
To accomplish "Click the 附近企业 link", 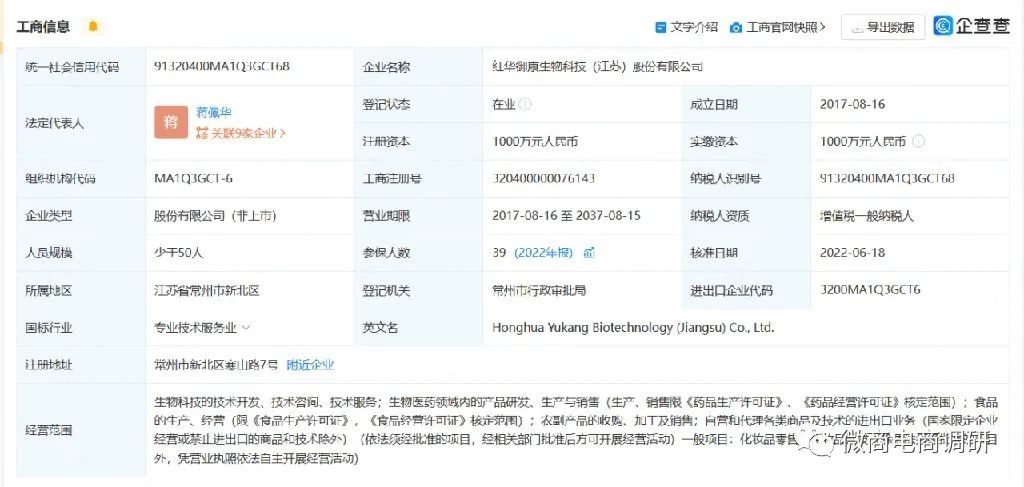I will 310,365.
